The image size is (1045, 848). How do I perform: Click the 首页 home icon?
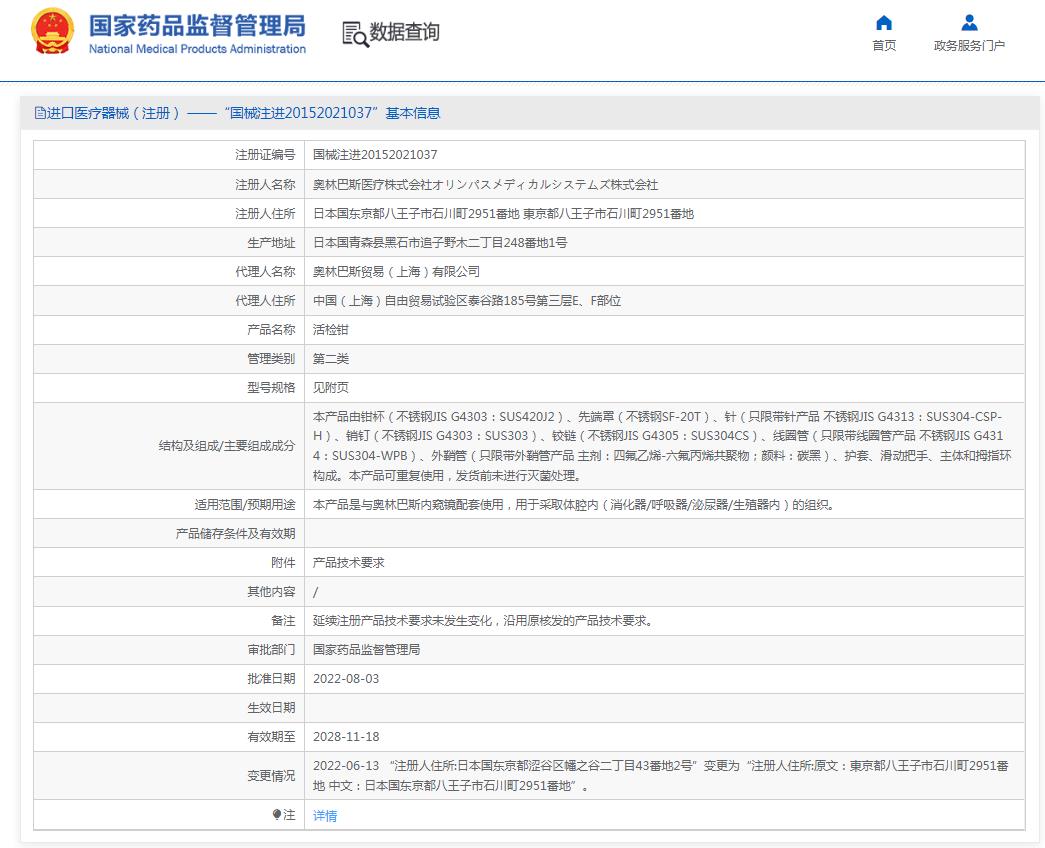(883, 22)
